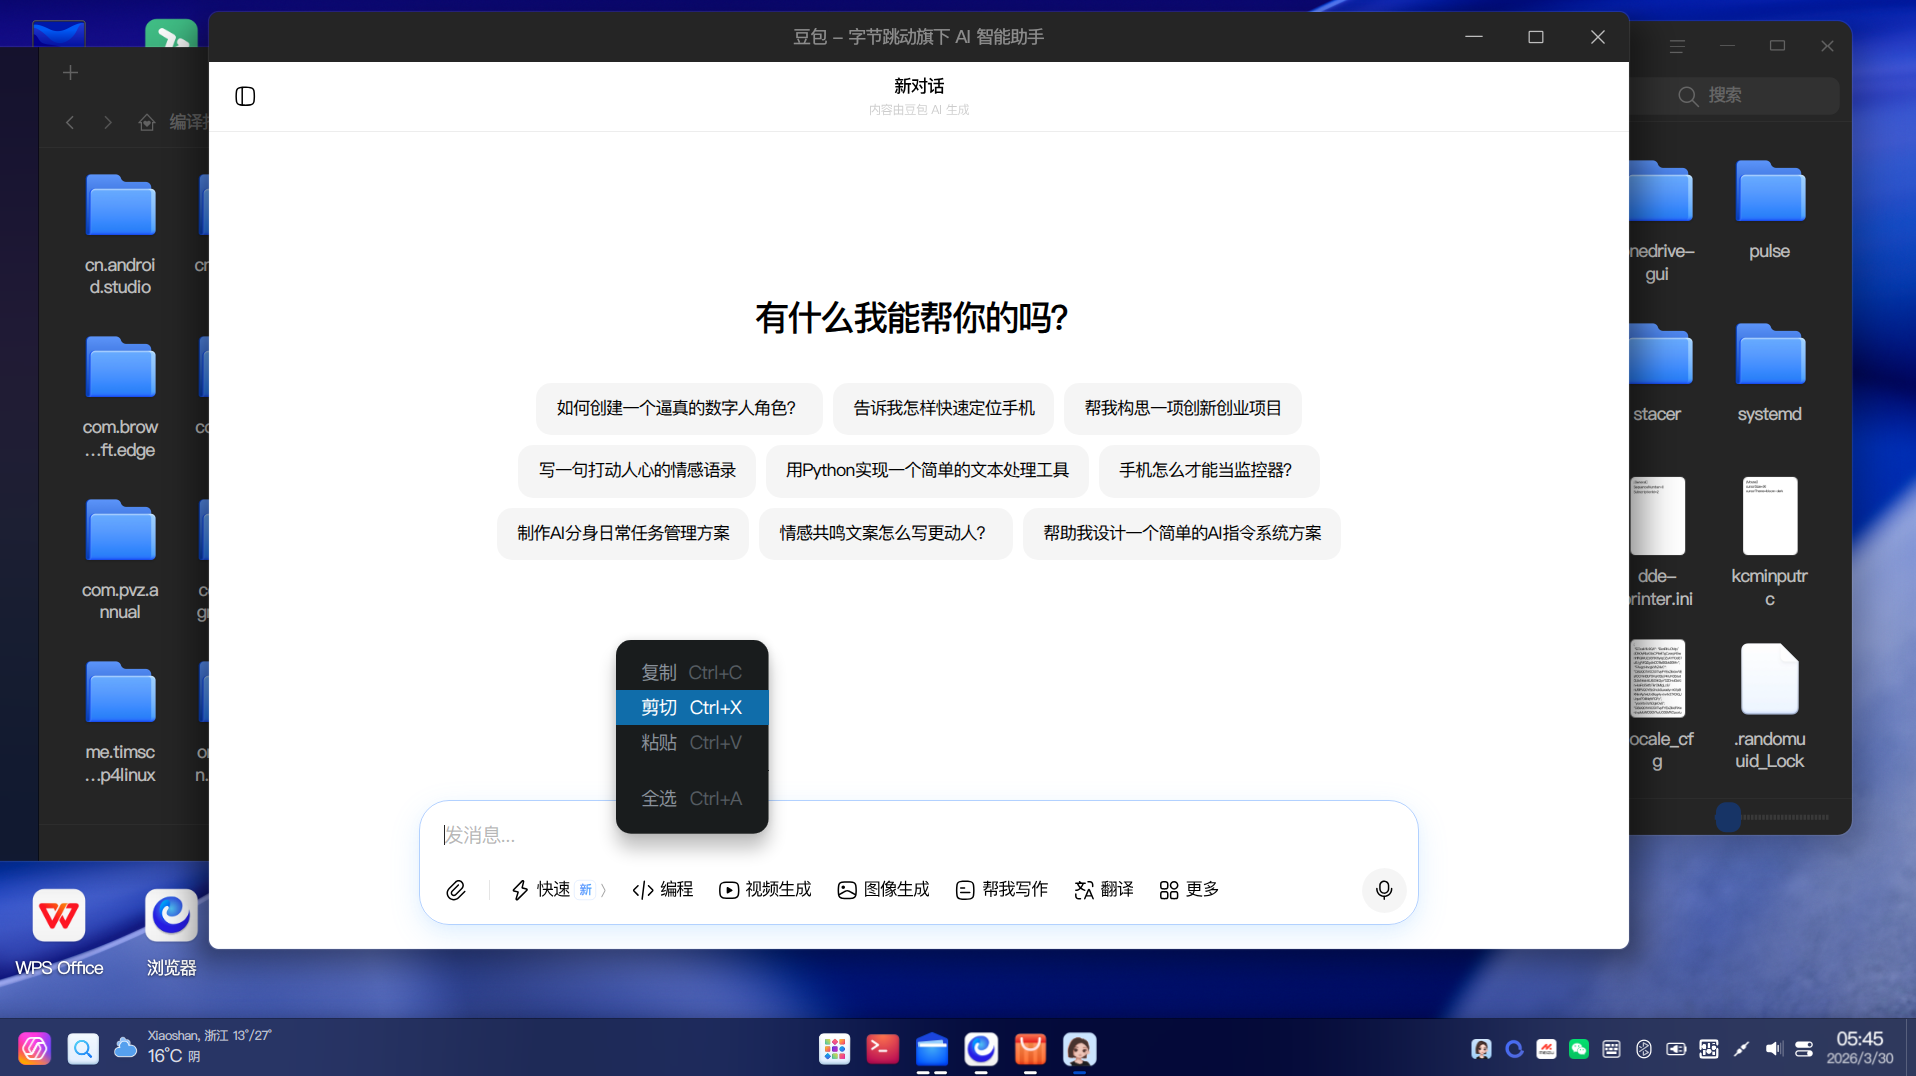Open 图像生成 image generation mode
1916x1076 pixels.
(883, 889)
